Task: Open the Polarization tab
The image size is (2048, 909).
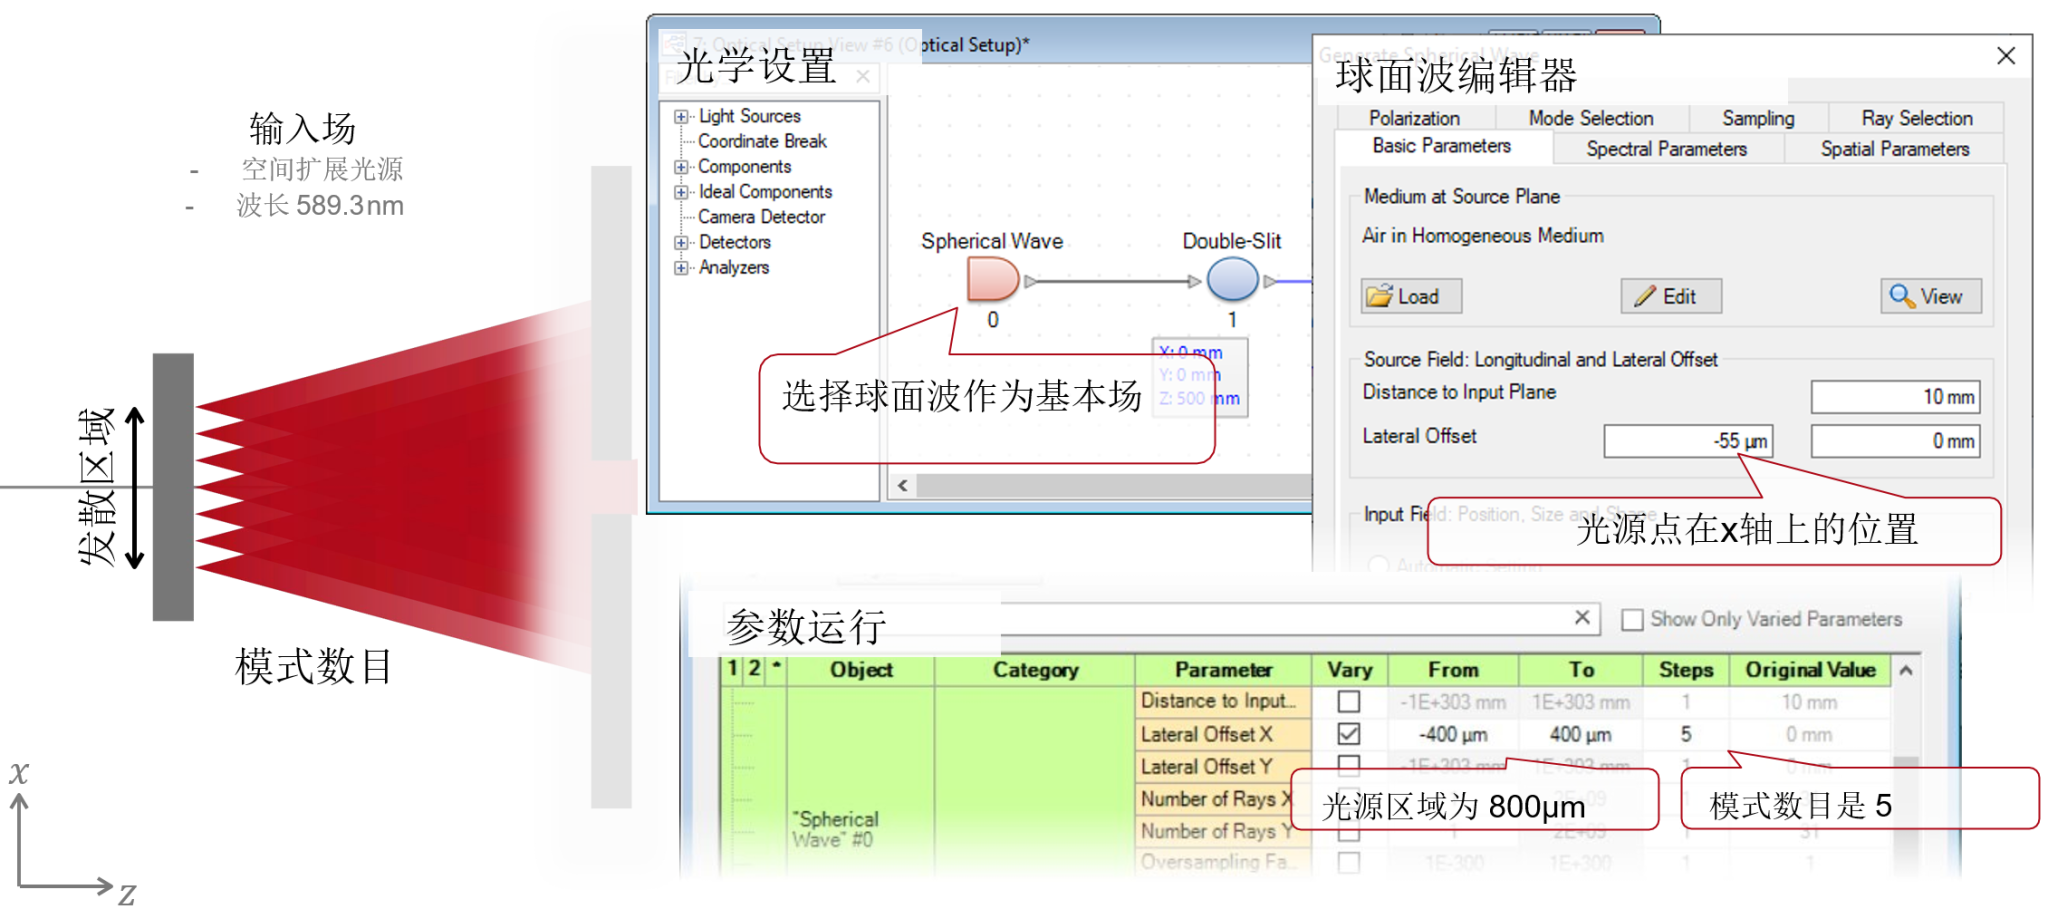Action: coord(1414,118)
